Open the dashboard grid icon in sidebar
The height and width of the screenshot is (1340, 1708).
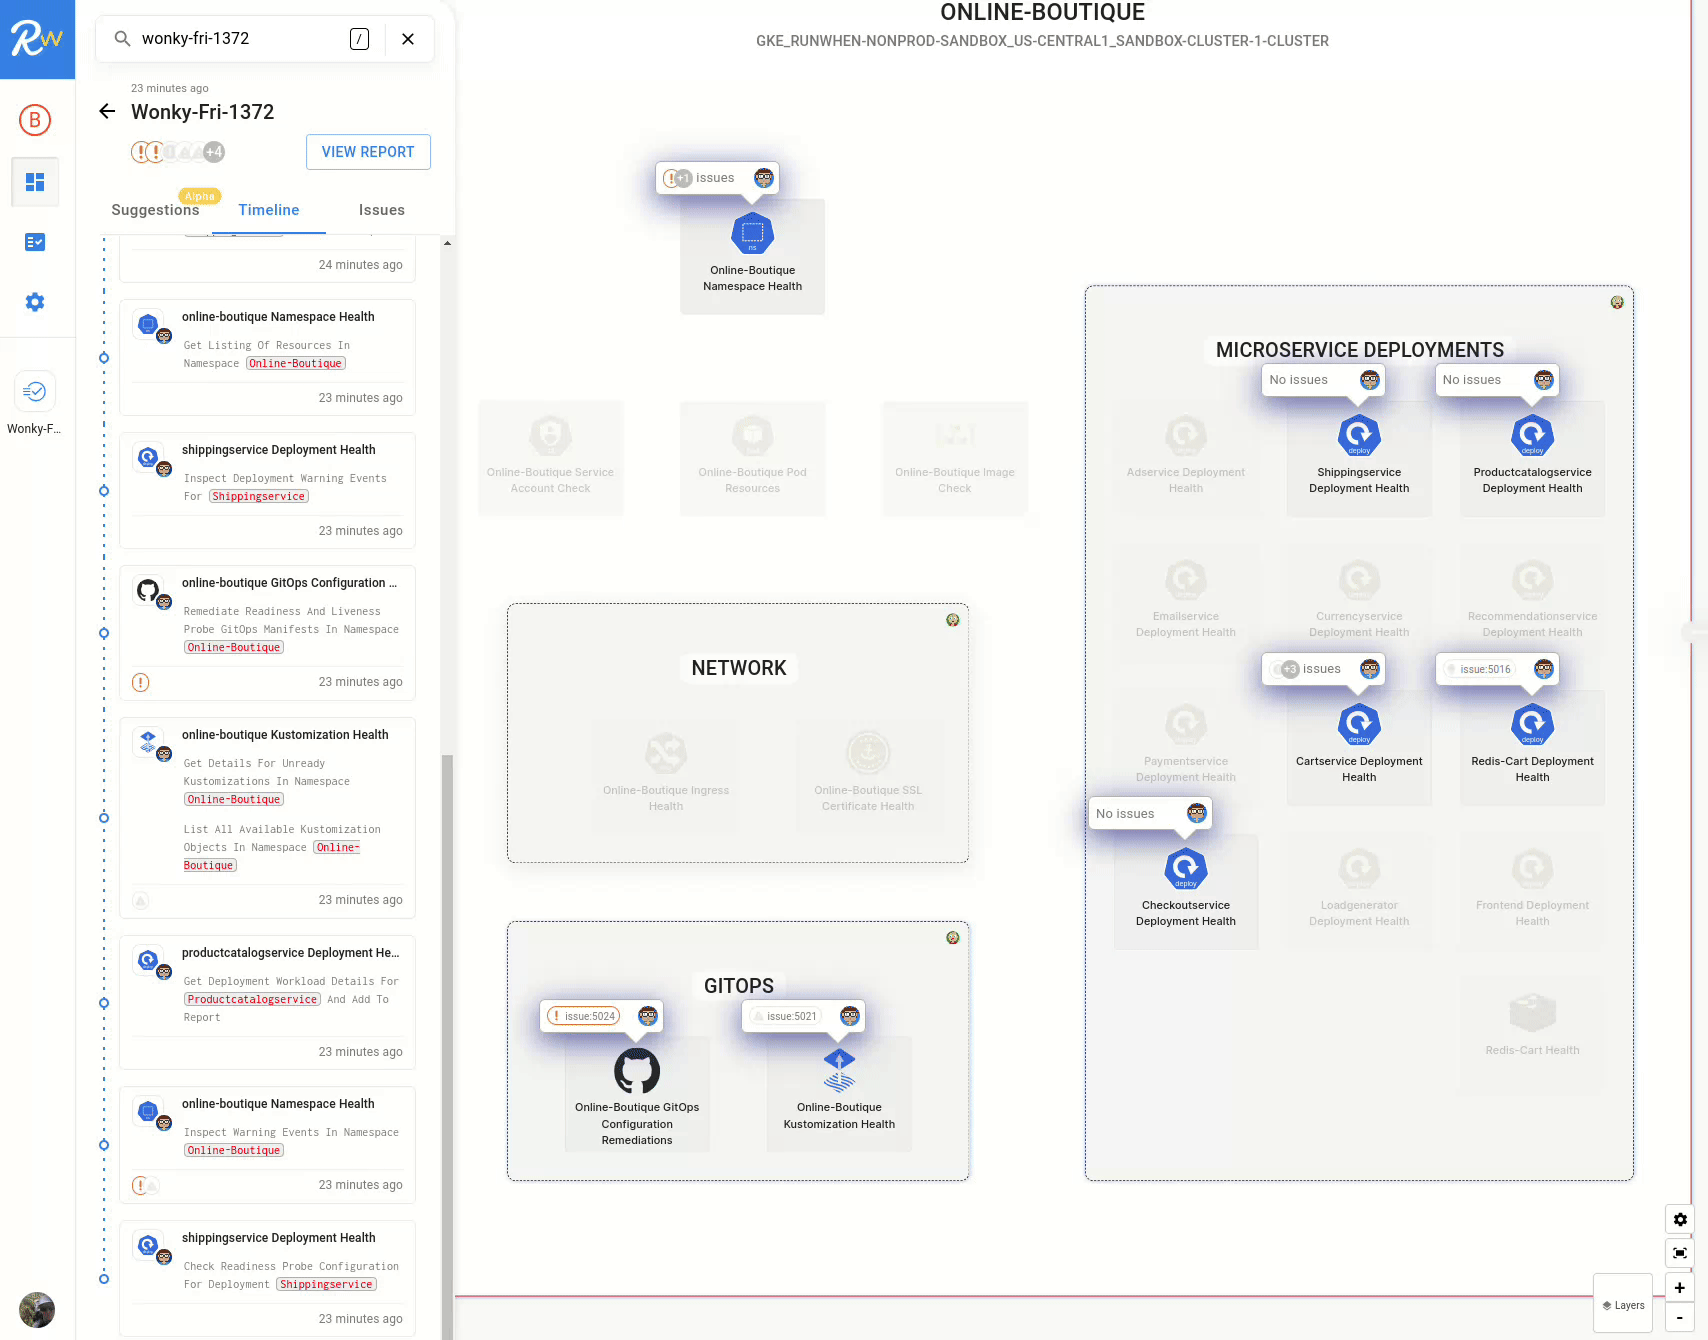tap(35, 182)
